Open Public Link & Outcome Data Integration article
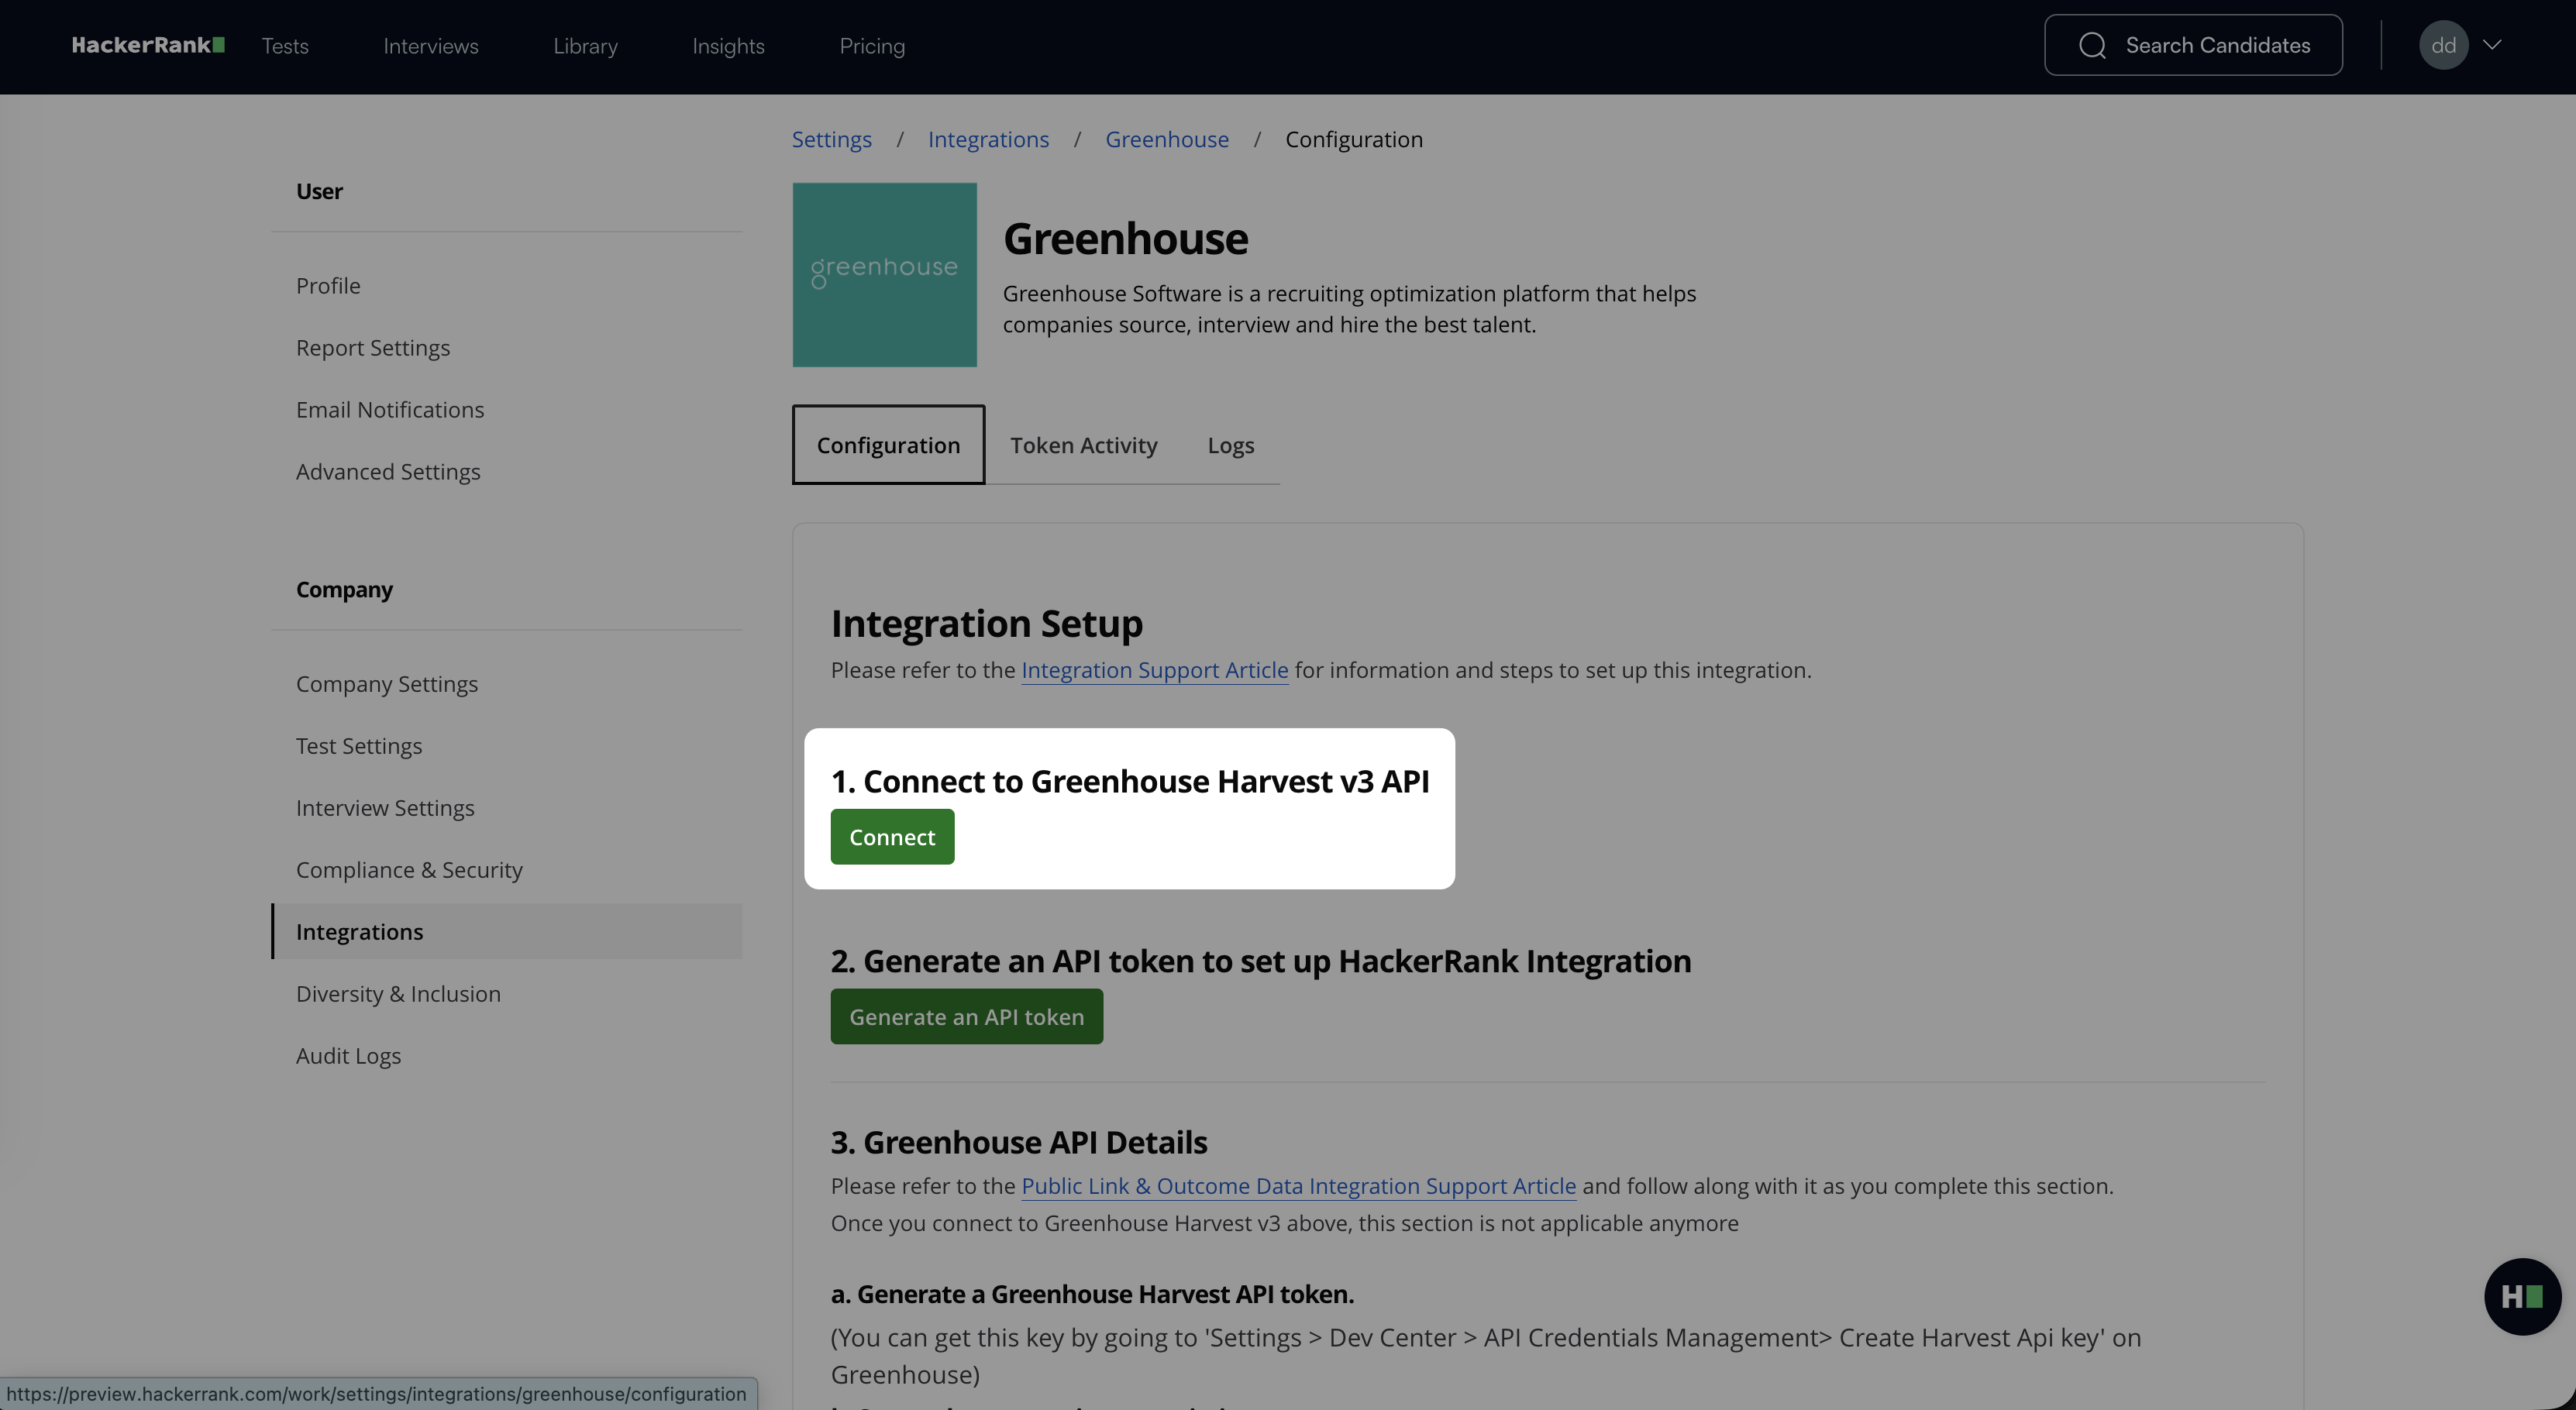2576x1410 pixels. (x=1298, y=1186)
